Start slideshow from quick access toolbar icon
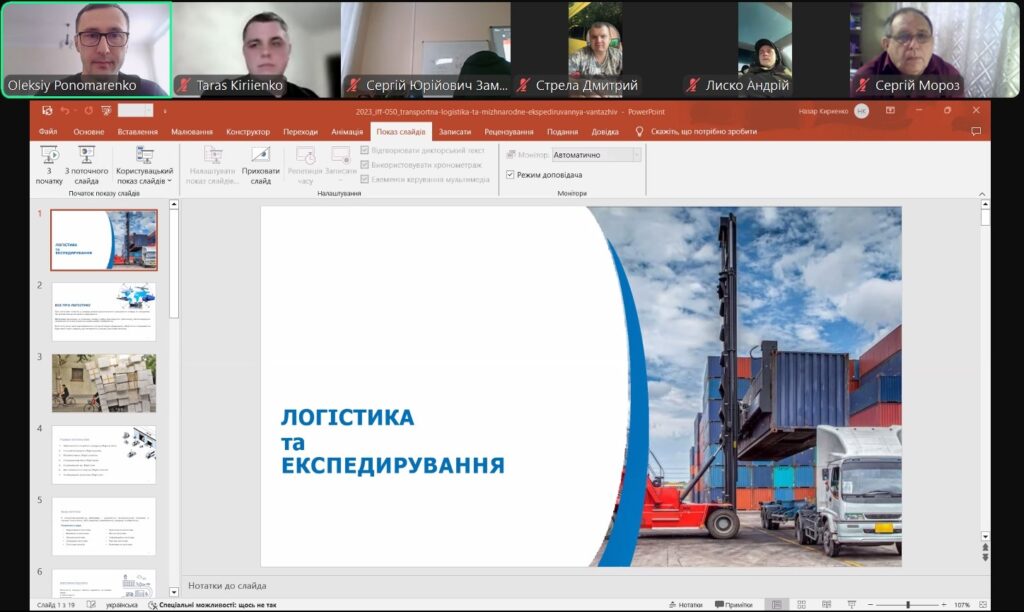1024x612 pixels. 106,111
